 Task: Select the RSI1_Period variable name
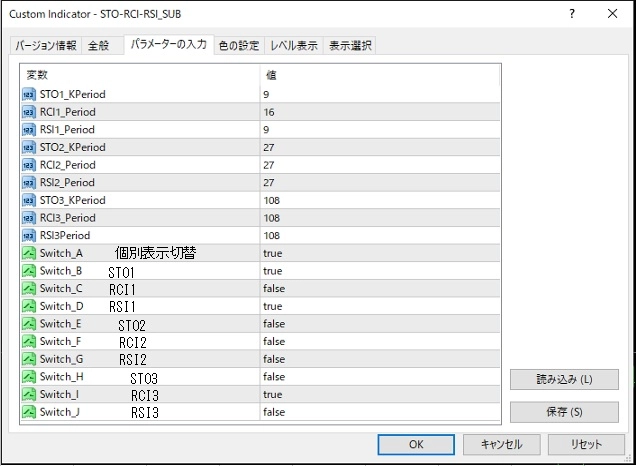point(67,130)
